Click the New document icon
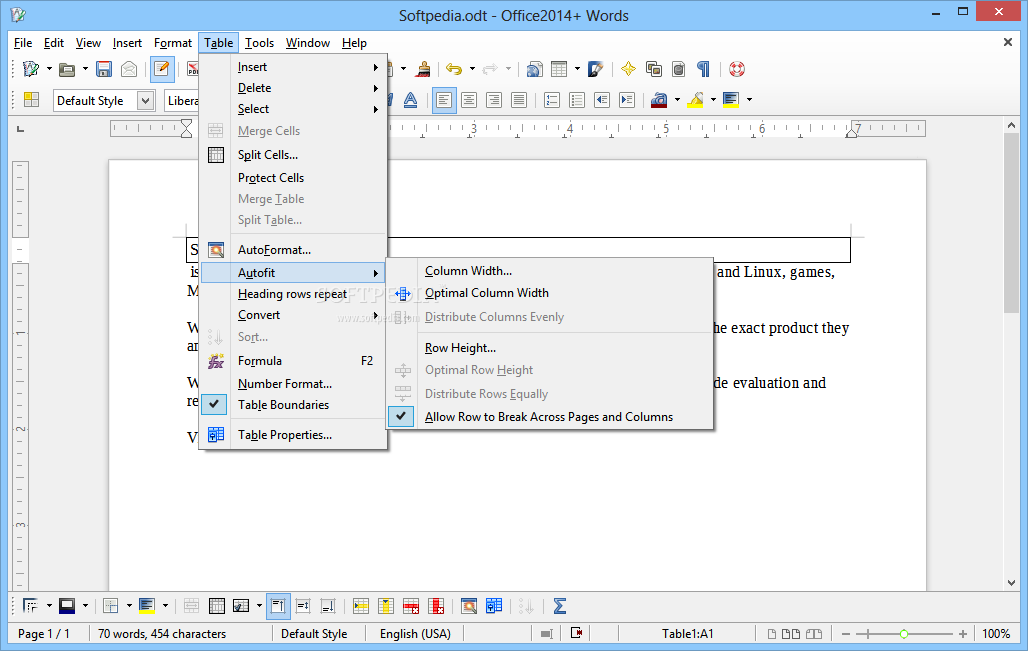 (30, 69)
